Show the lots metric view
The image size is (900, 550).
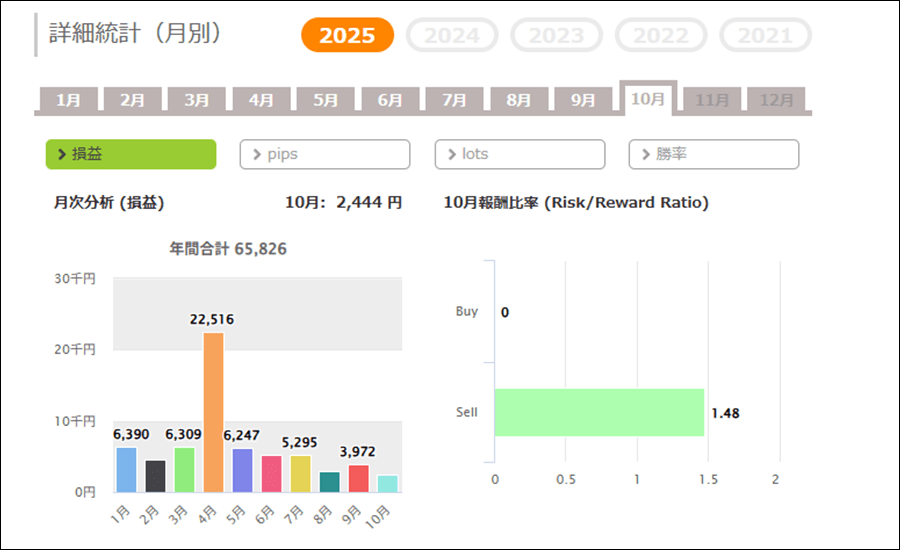(x=519, y=154)
